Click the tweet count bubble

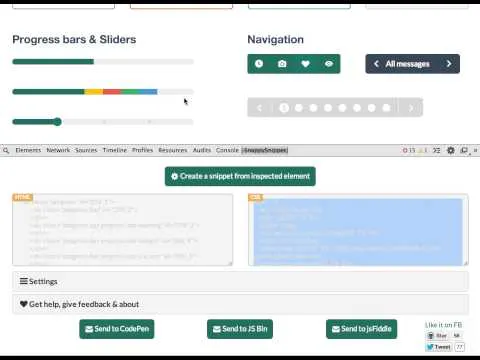[x=460, y=347]
